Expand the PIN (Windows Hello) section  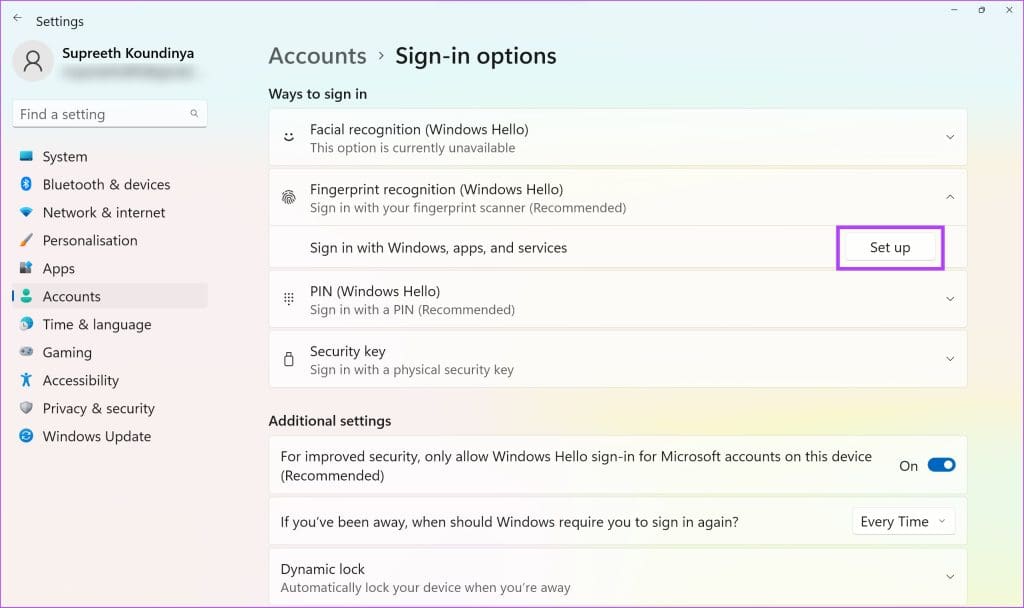950,299
